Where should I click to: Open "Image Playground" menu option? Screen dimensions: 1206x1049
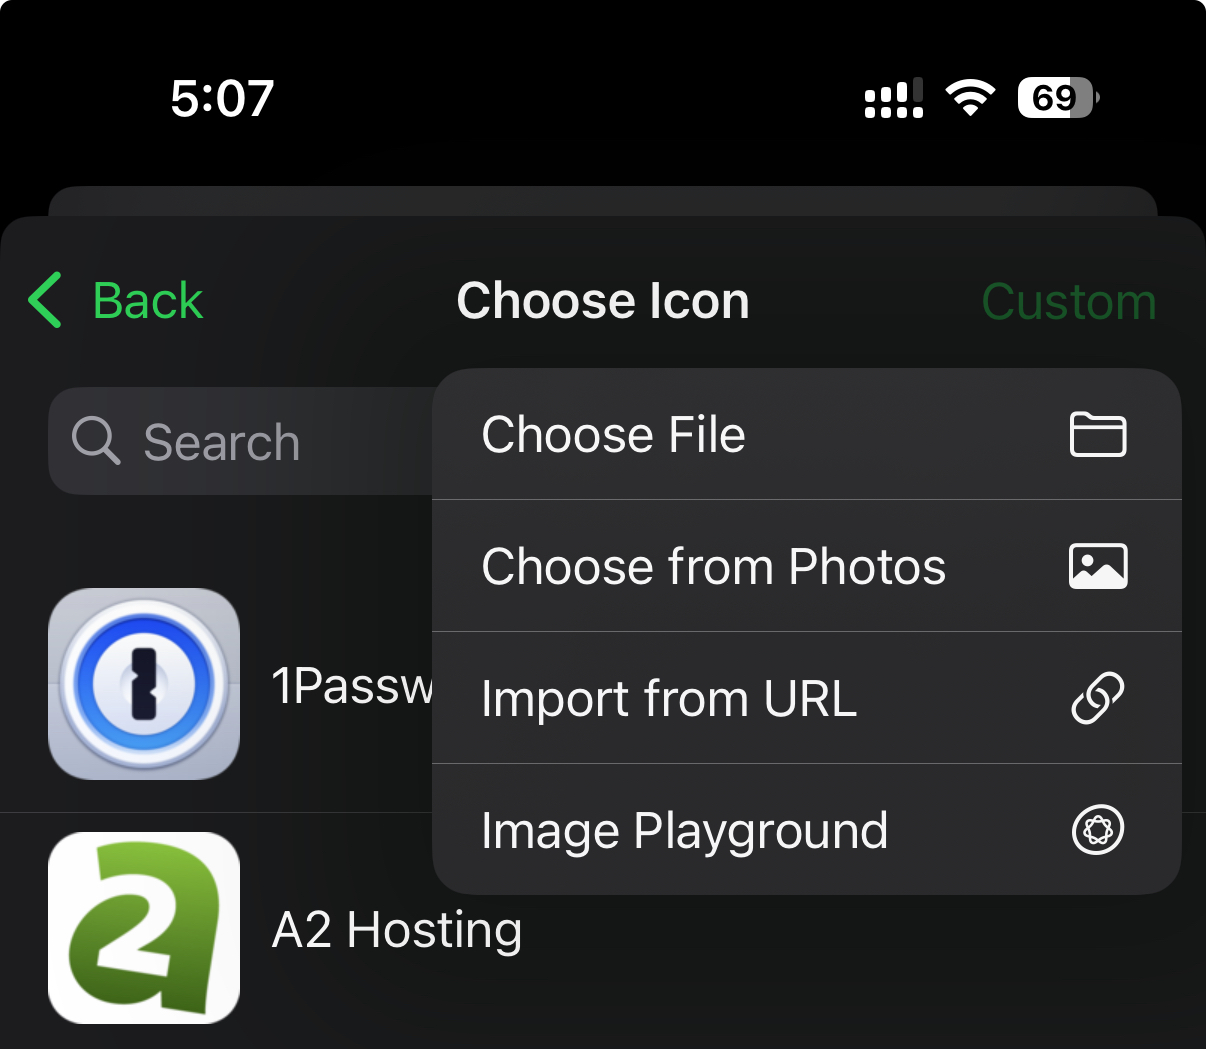684,830
